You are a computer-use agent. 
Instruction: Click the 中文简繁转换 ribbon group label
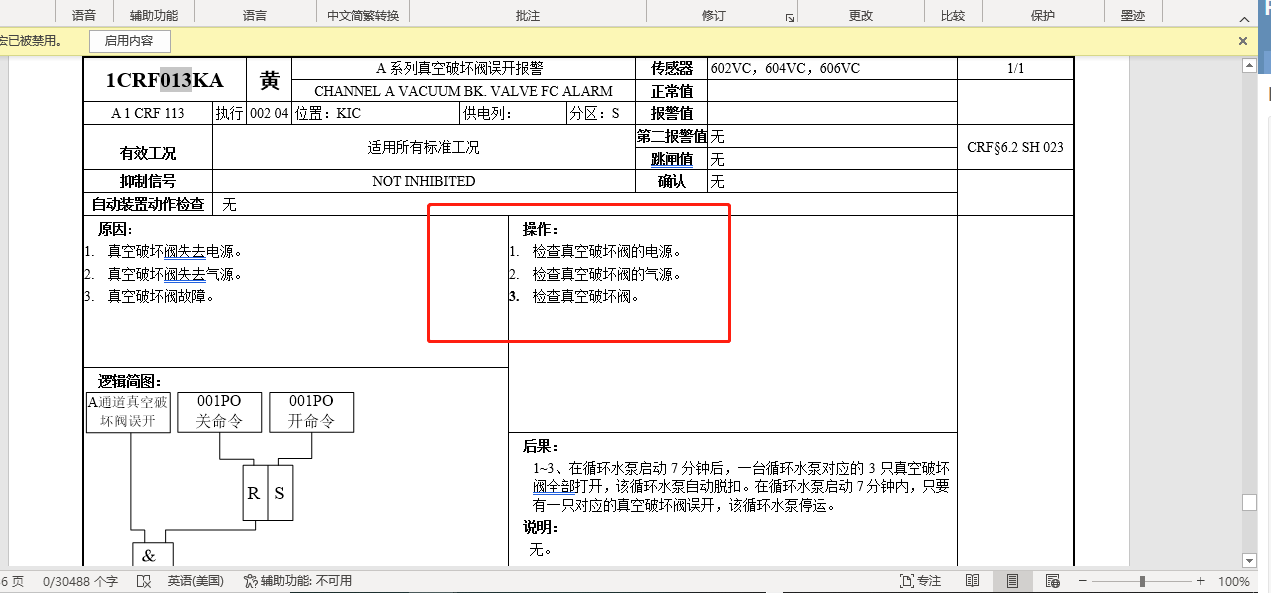tap(363, 15)
